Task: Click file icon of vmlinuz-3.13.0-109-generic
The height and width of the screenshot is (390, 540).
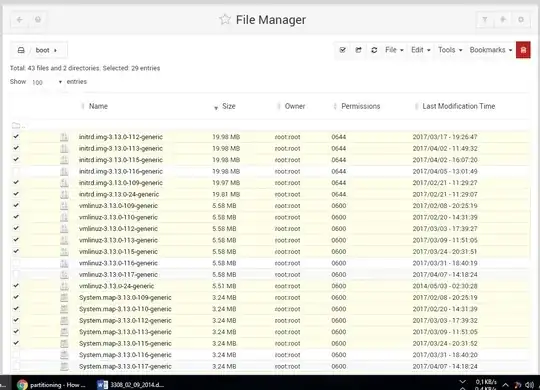Action: click(64, 206)
